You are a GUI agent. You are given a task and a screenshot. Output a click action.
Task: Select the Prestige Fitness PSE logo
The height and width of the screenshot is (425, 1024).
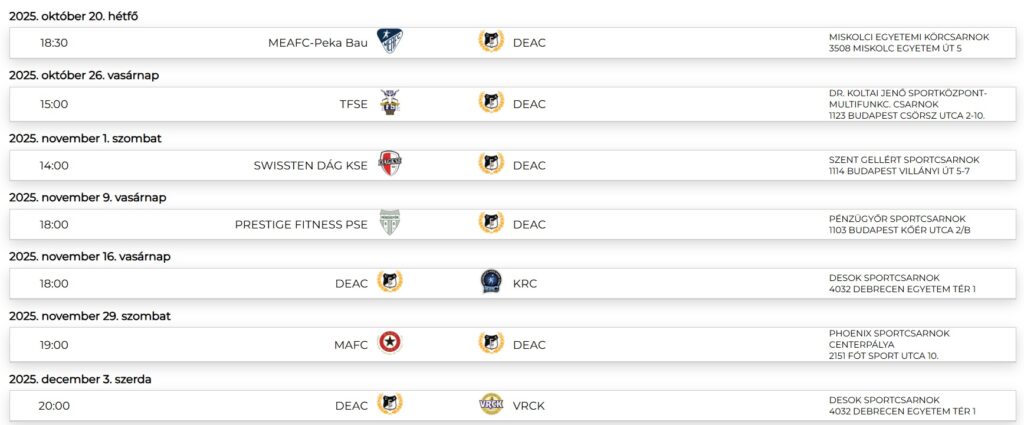click(390, 224)
